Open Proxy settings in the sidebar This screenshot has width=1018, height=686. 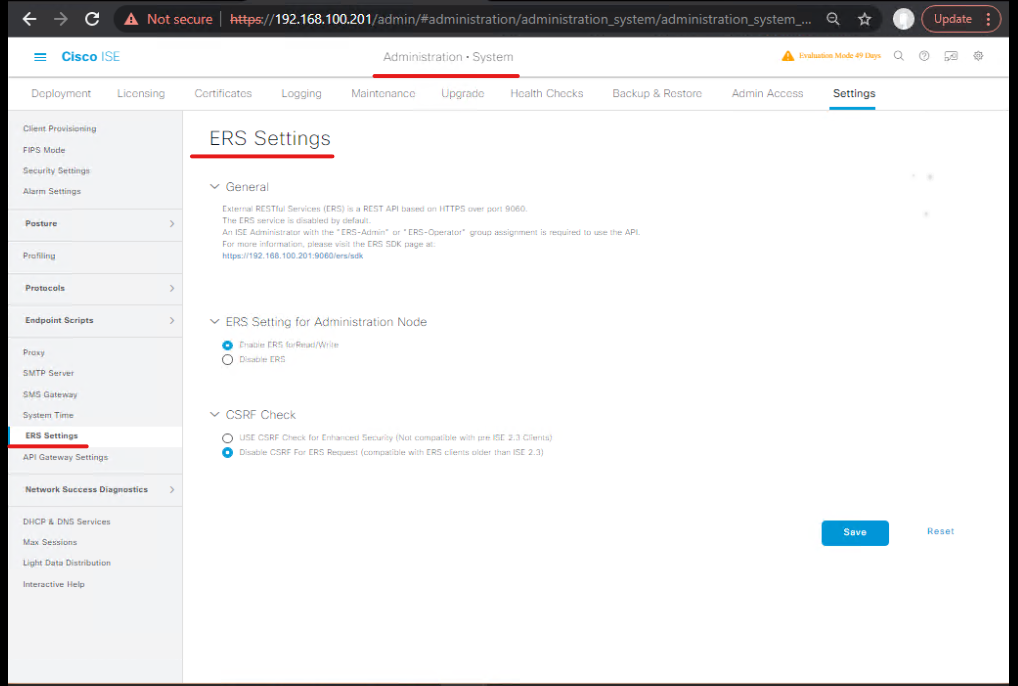[x=34, y=352]
